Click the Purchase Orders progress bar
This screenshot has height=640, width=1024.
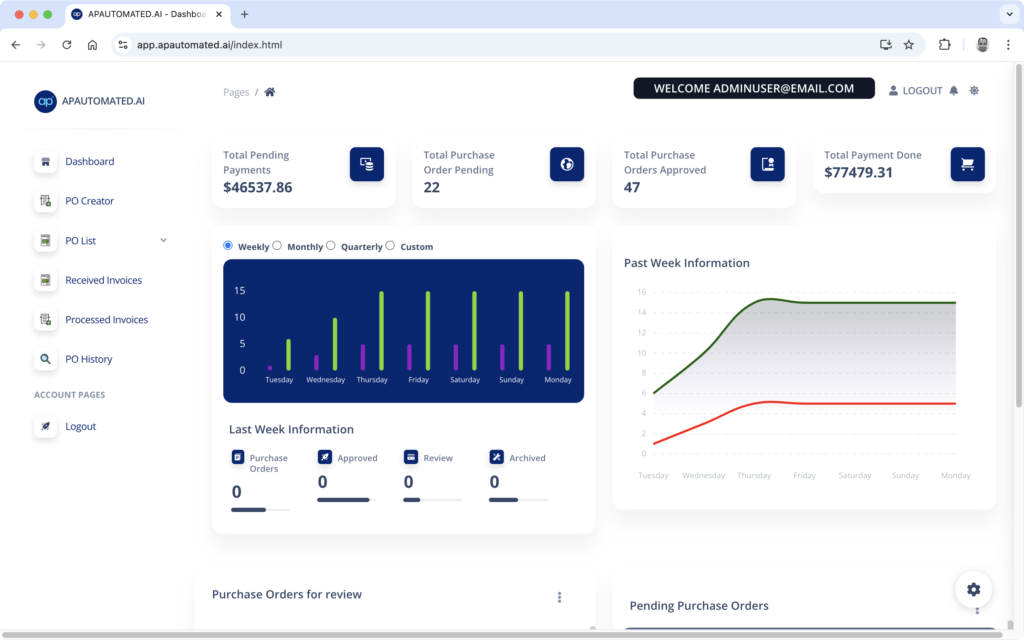pos(260,510)
